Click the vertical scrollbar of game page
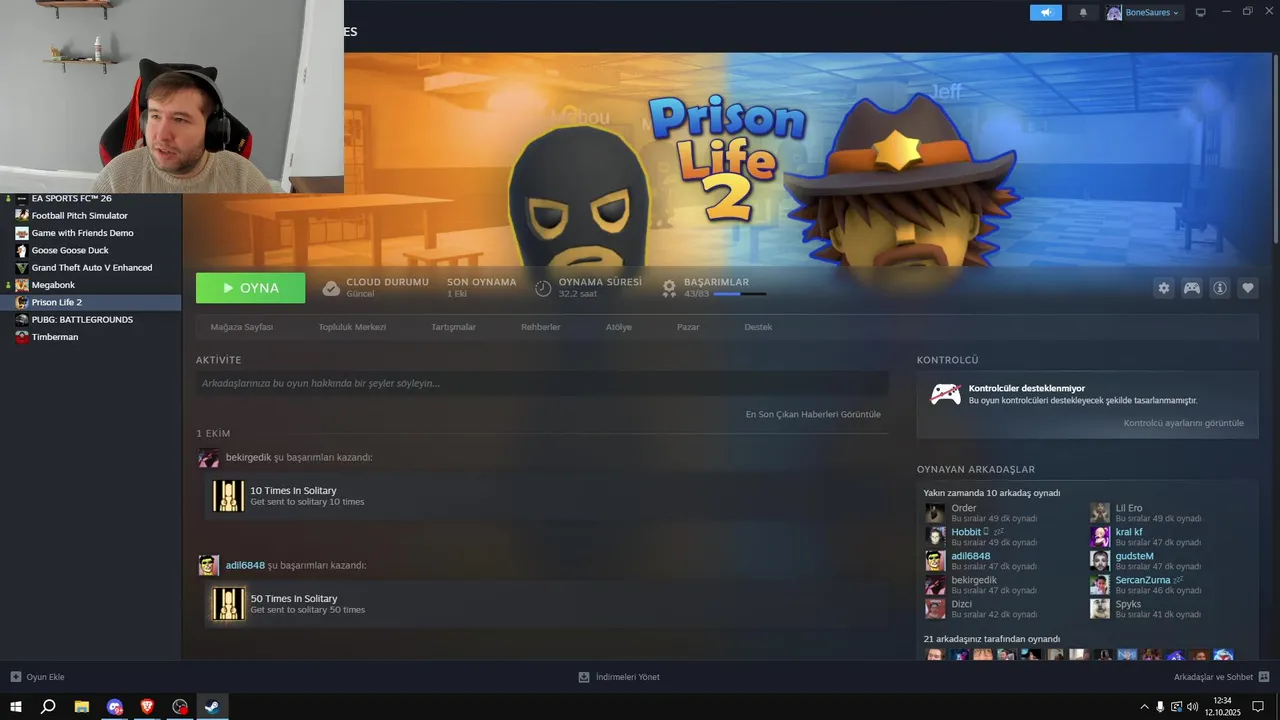The image size is (1280, 720). [1275, 147]
